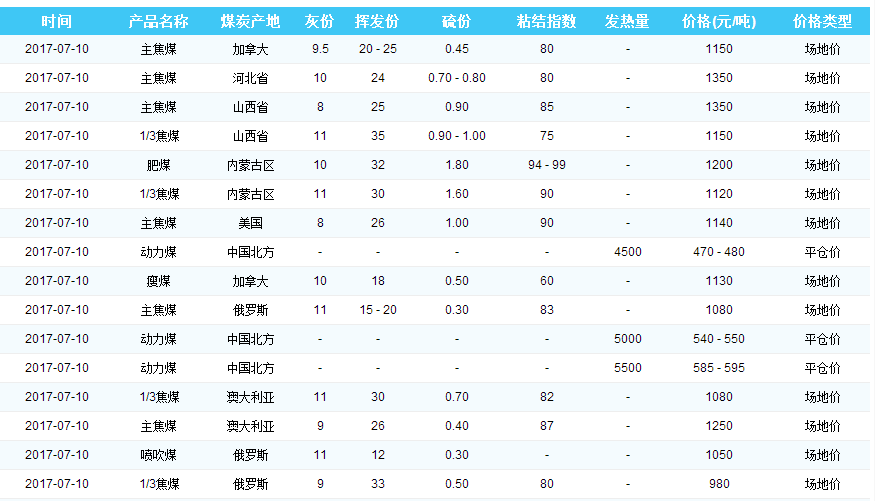The image size is (875, 501).
Task: Select the 硫份 column header
Action: coord(456,21)
